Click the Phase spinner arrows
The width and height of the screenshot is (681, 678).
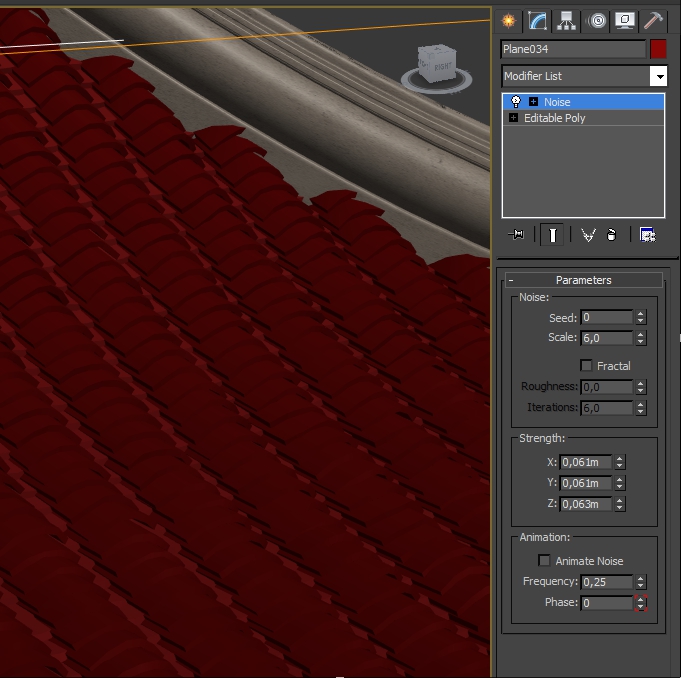coord(641,603)
